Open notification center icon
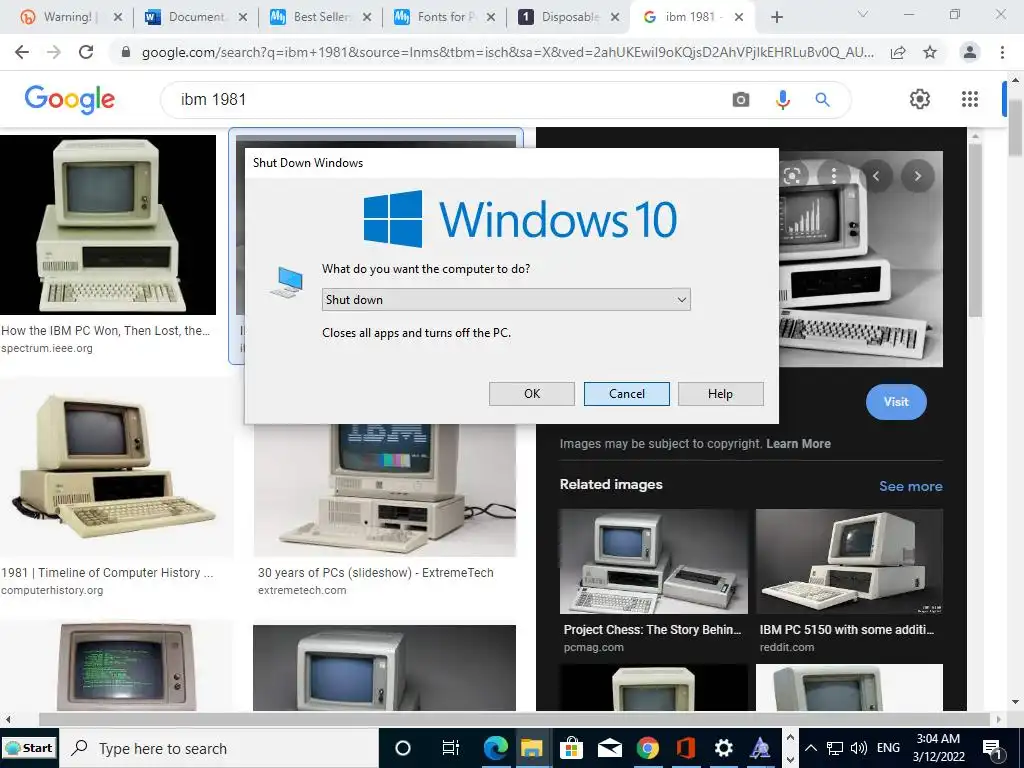The image size is (1024, 768). pyautogui.click(x=993, y=748)
